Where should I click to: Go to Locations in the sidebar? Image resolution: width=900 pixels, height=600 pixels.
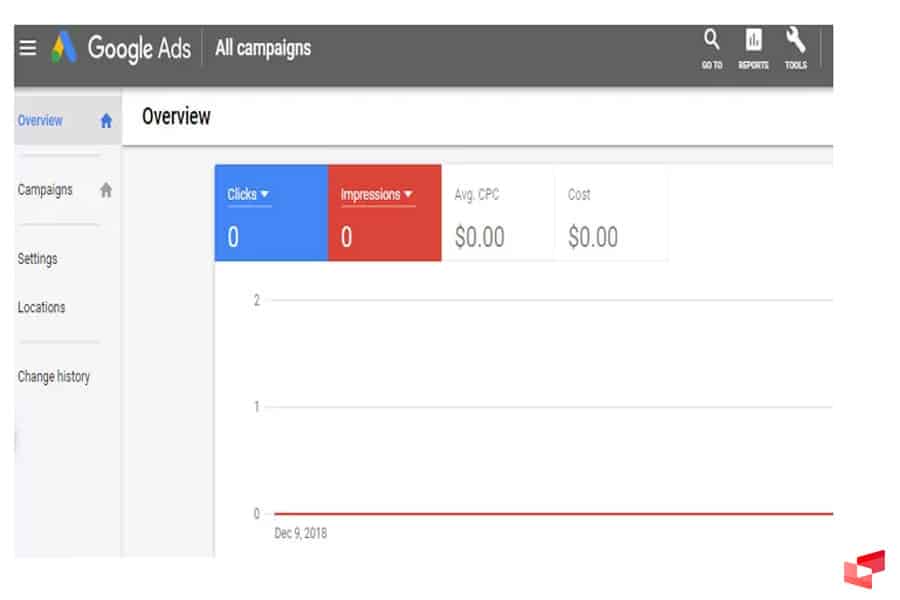point(41,308)
